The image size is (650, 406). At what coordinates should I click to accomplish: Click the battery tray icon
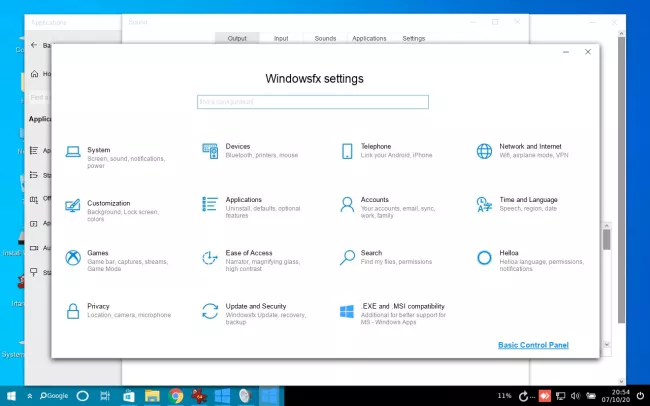point(591,396)
